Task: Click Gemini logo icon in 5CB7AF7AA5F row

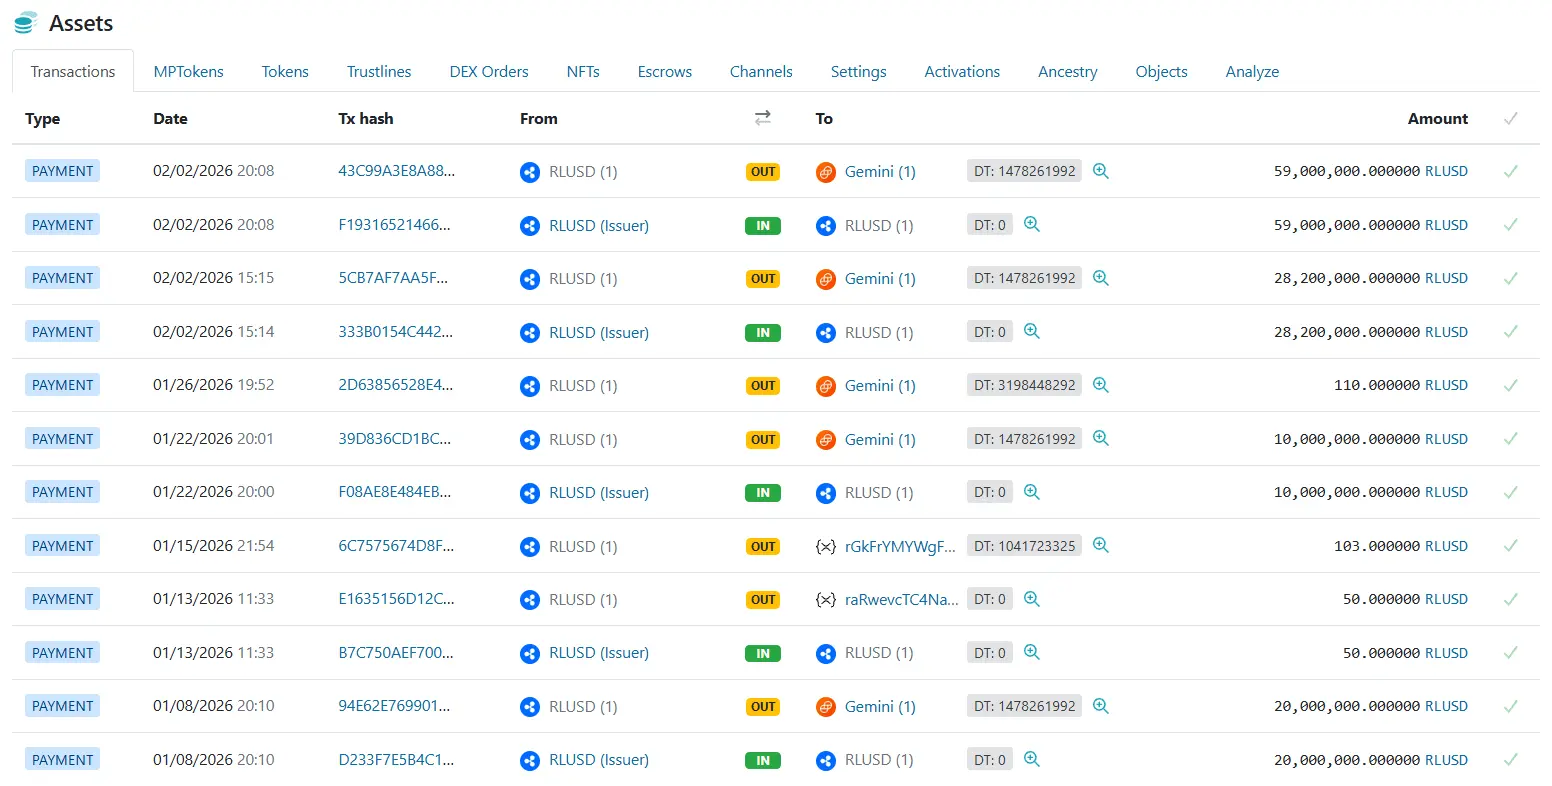Action: coord(826,279)
